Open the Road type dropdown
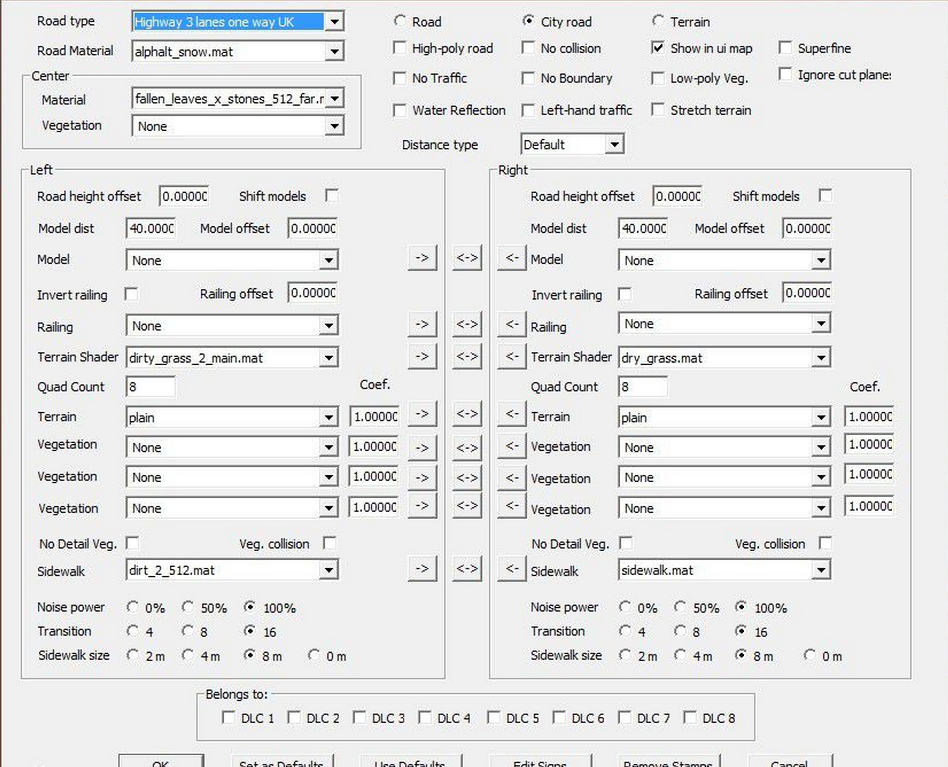The width and height of the screenshot is (948, 767). coord(334,22)
